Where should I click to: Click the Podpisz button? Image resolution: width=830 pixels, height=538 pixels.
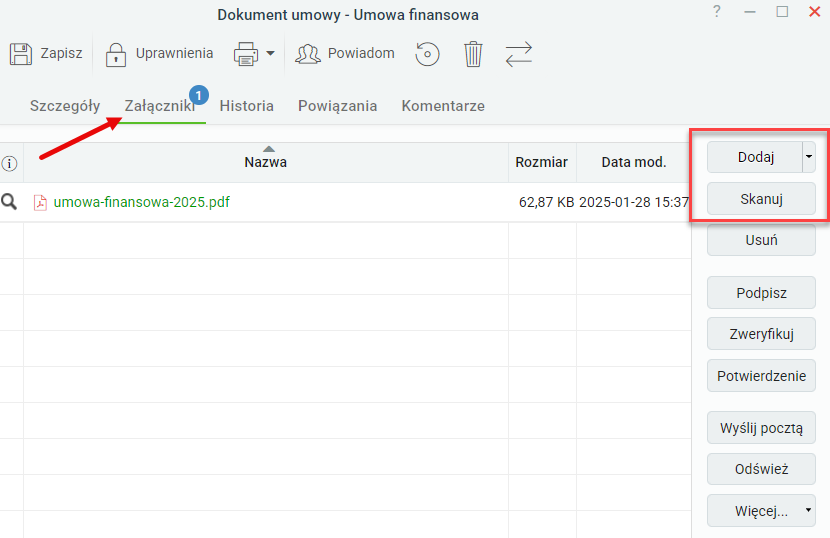tap(761, 293)
